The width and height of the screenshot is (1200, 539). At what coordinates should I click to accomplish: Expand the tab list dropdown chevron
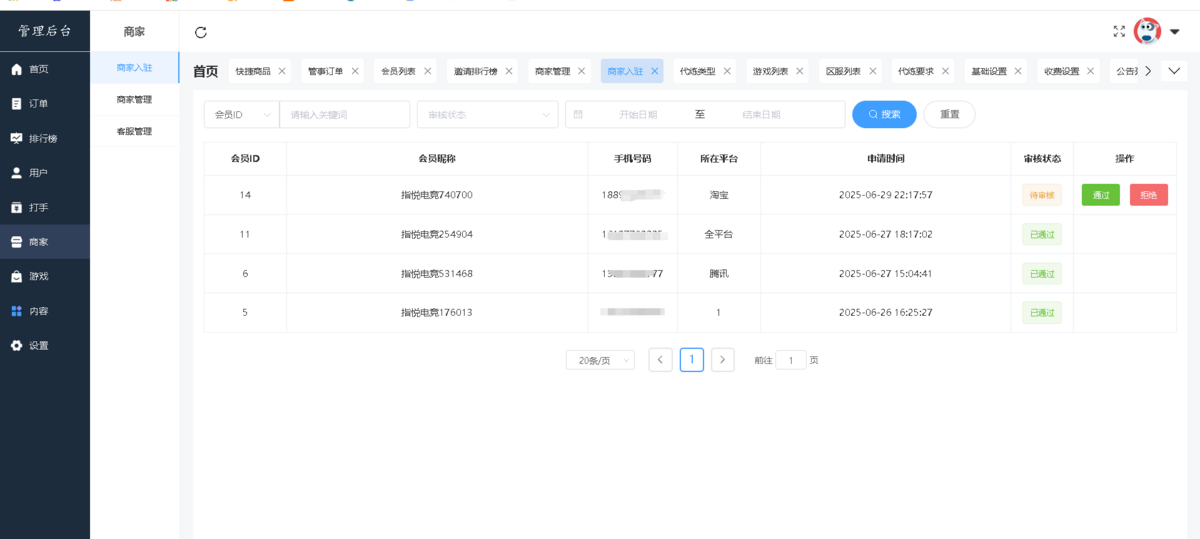pyautogui.click(x=1174, y=71)
